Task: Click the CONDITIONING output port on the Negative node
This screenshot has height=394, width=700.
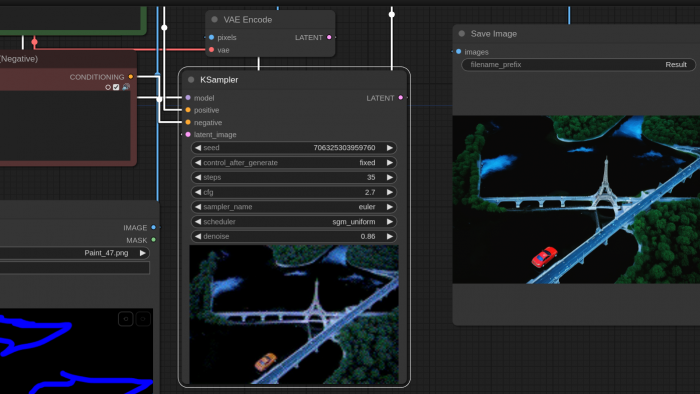Action: 131,77
